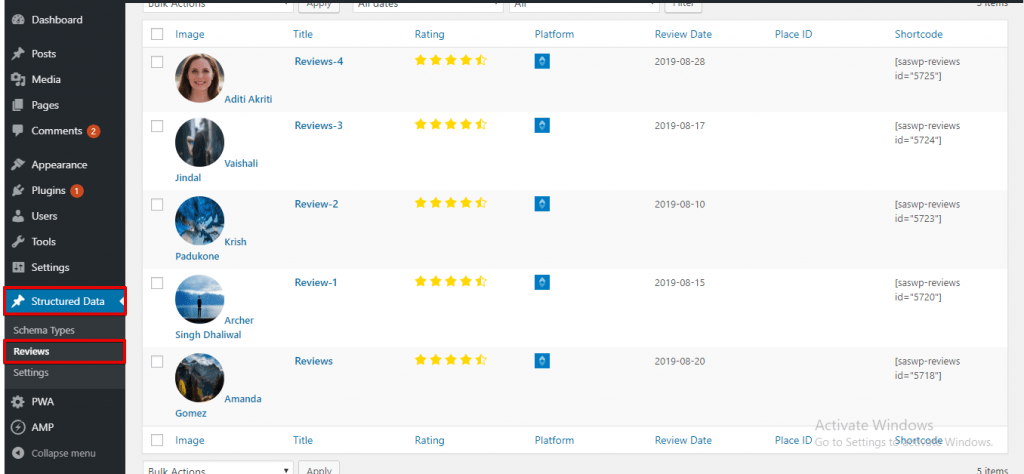Screen dimensions: 1024x474
Task: Click the Plugins plug icon
Action: (x=18, y=191)
